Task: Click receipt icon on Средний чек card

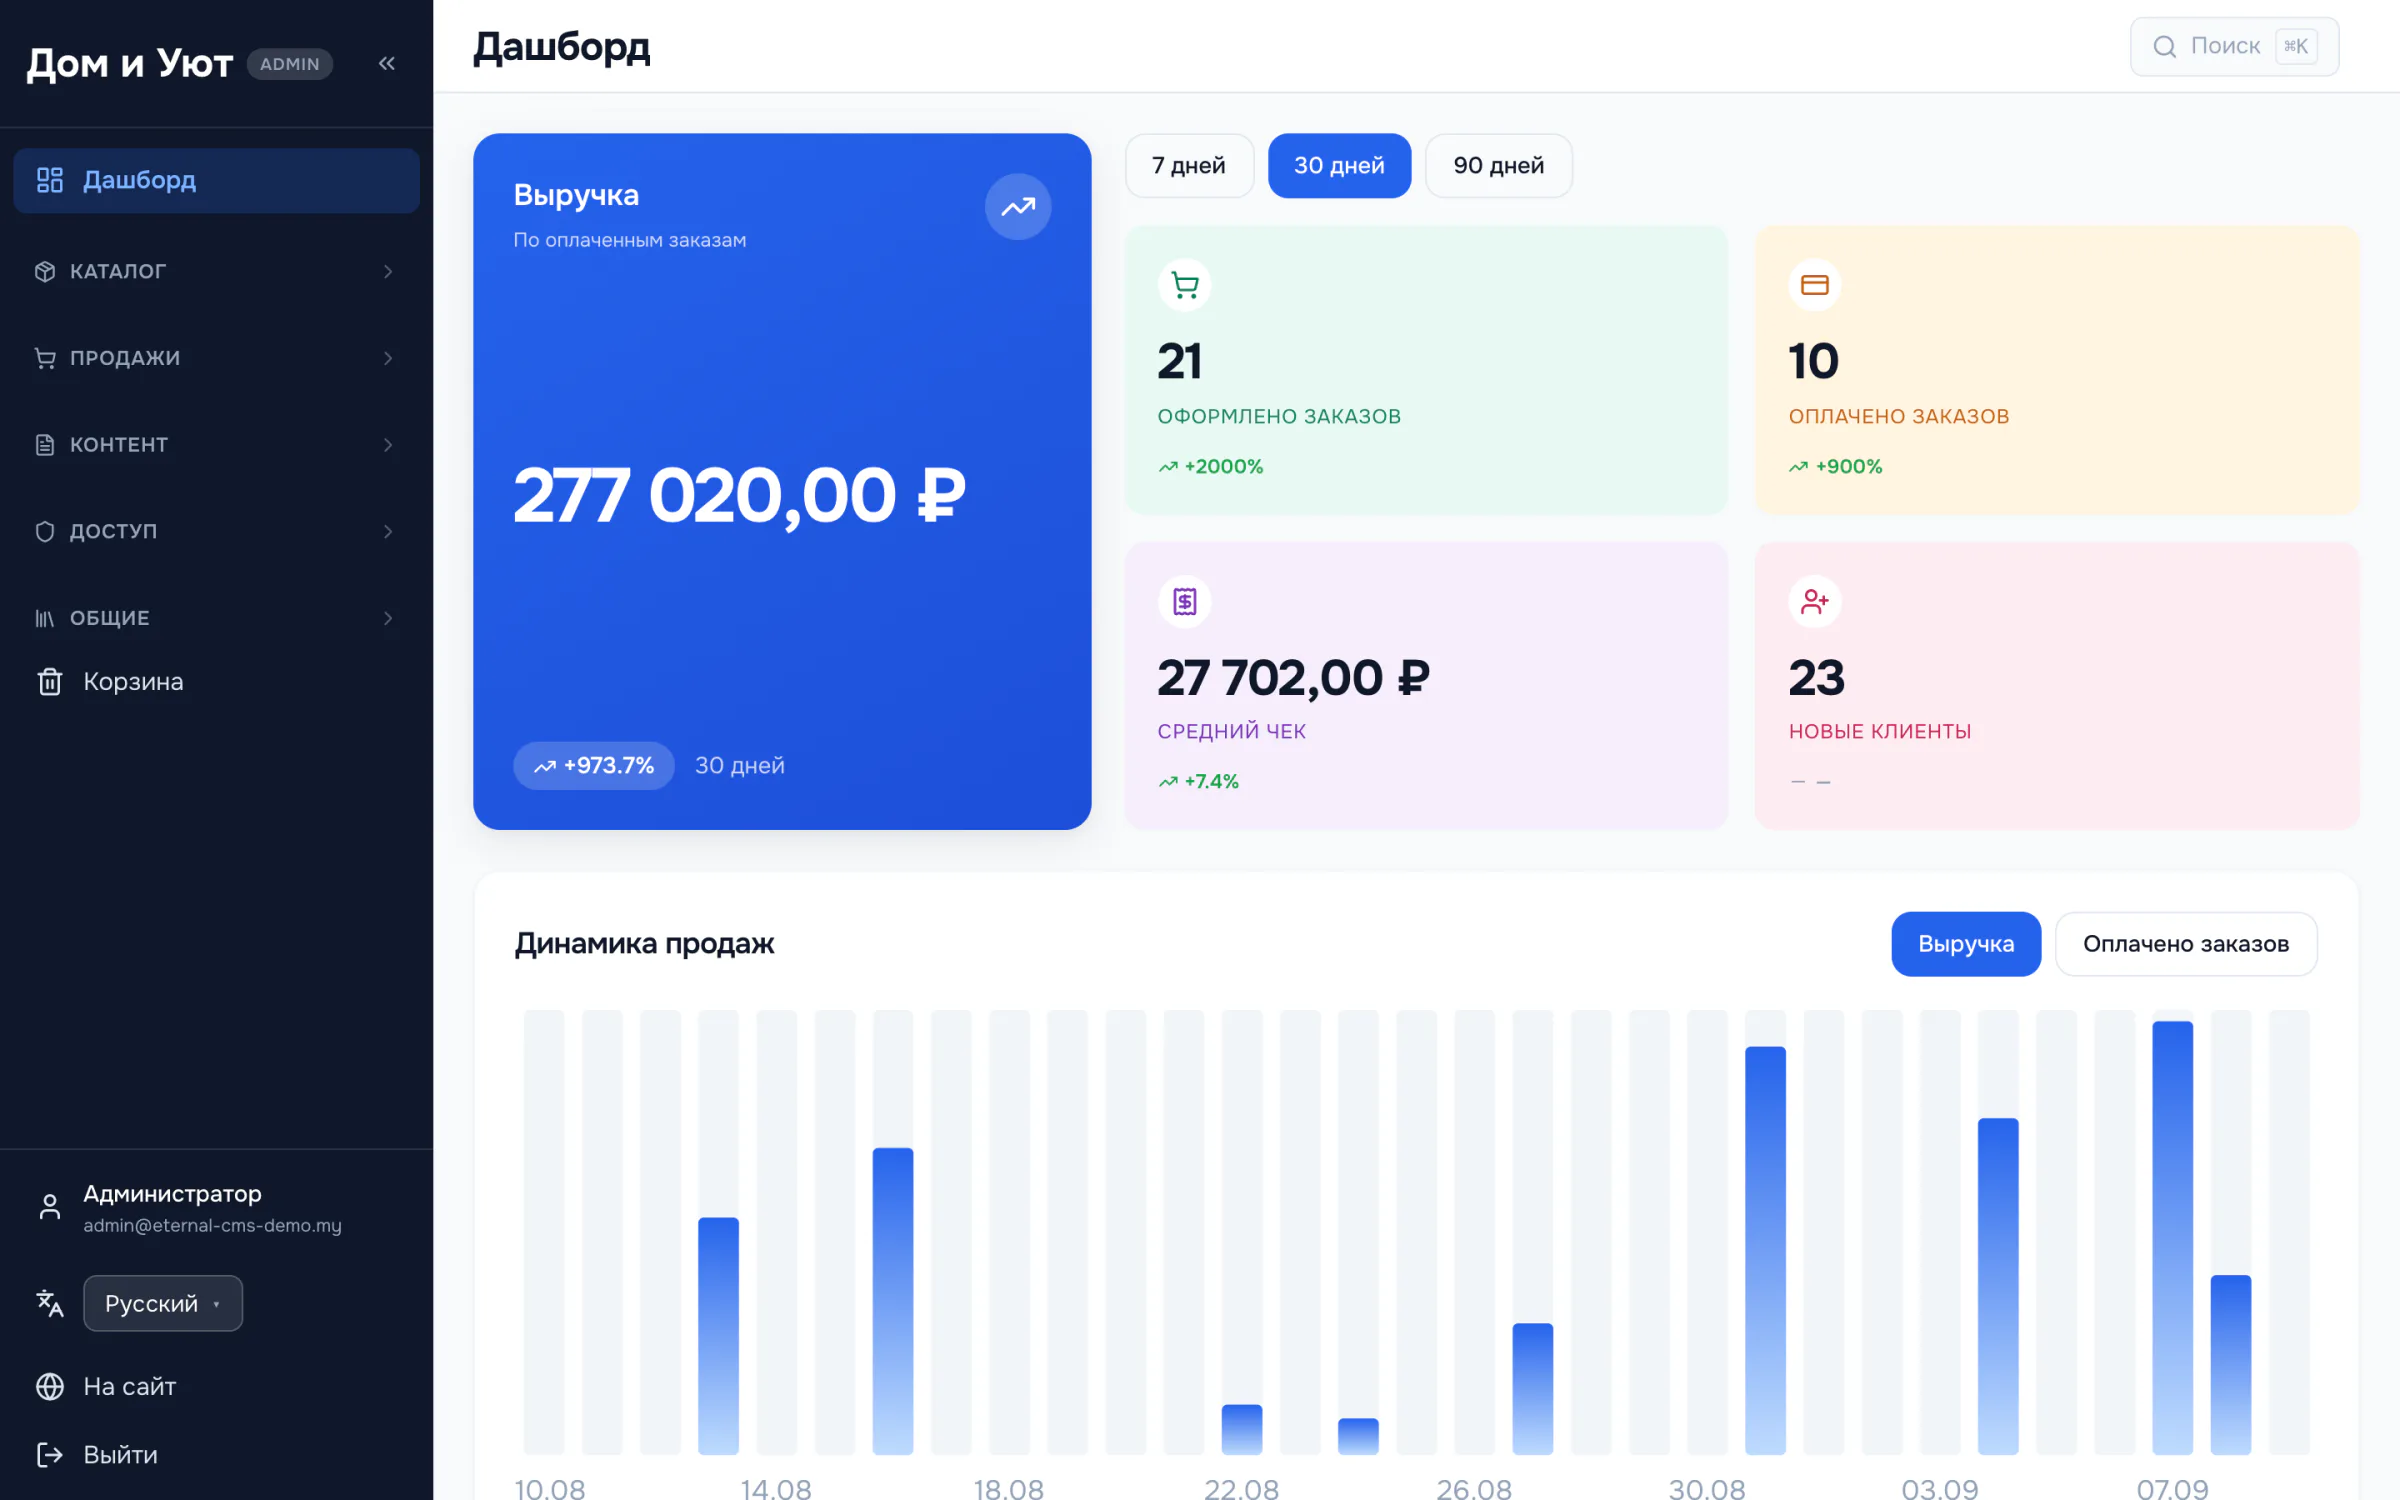Action: [x=1185, y=601]
